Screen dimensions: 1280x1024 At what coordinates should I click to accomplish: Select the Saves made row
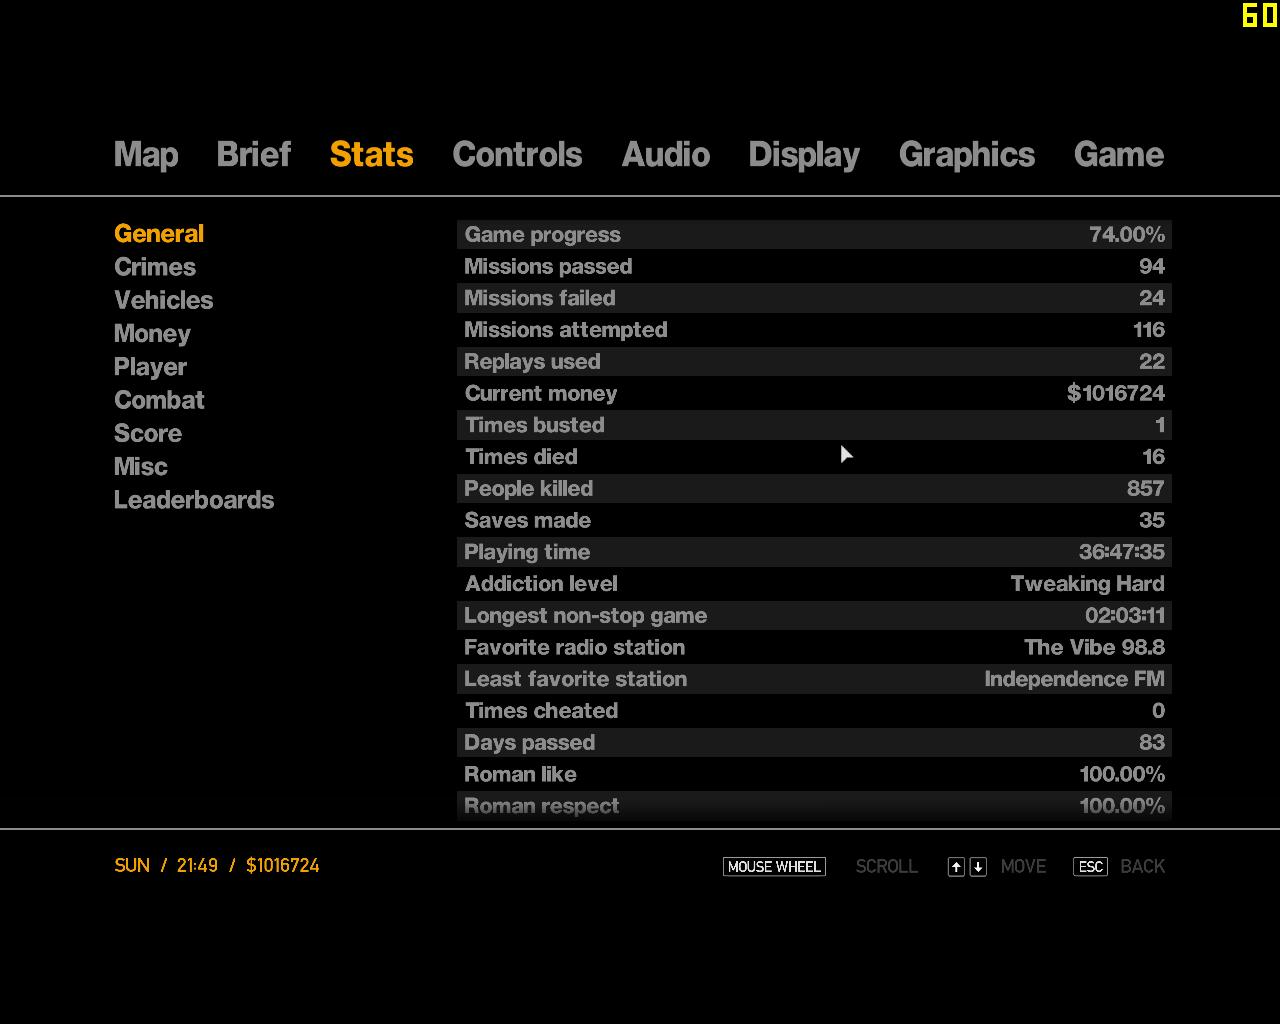click(x=814, y=520)
